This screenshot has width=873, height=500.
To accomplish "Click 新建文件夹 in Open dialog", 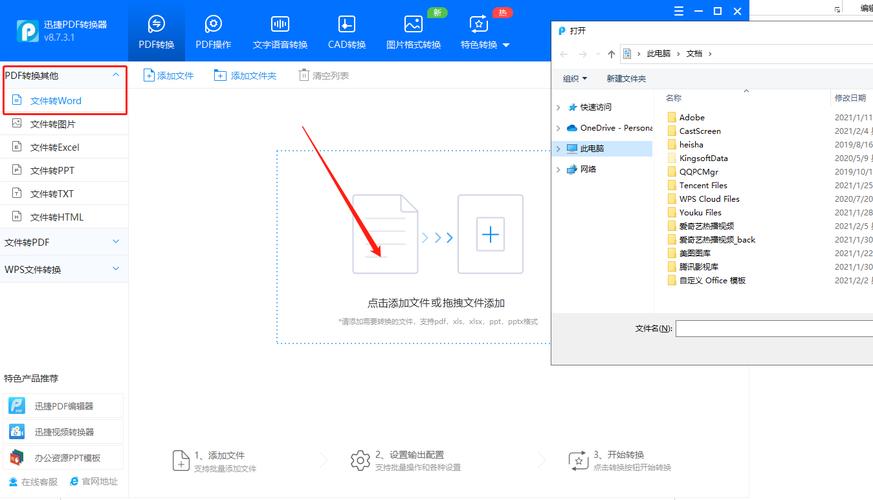I will tap(626, 79).
